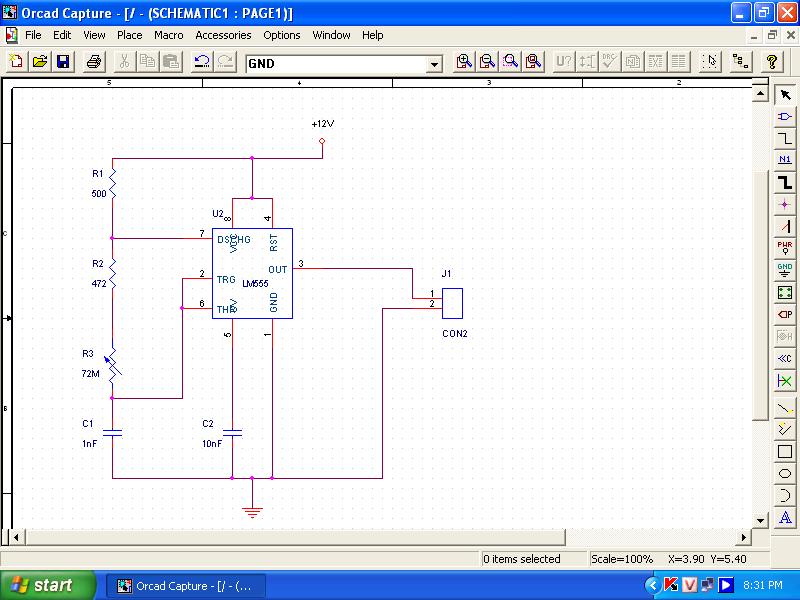Image resolution: width=800 pixels, height=600 pixels.
Task: Select the Place Wire tool
Action: click(785, 138)
